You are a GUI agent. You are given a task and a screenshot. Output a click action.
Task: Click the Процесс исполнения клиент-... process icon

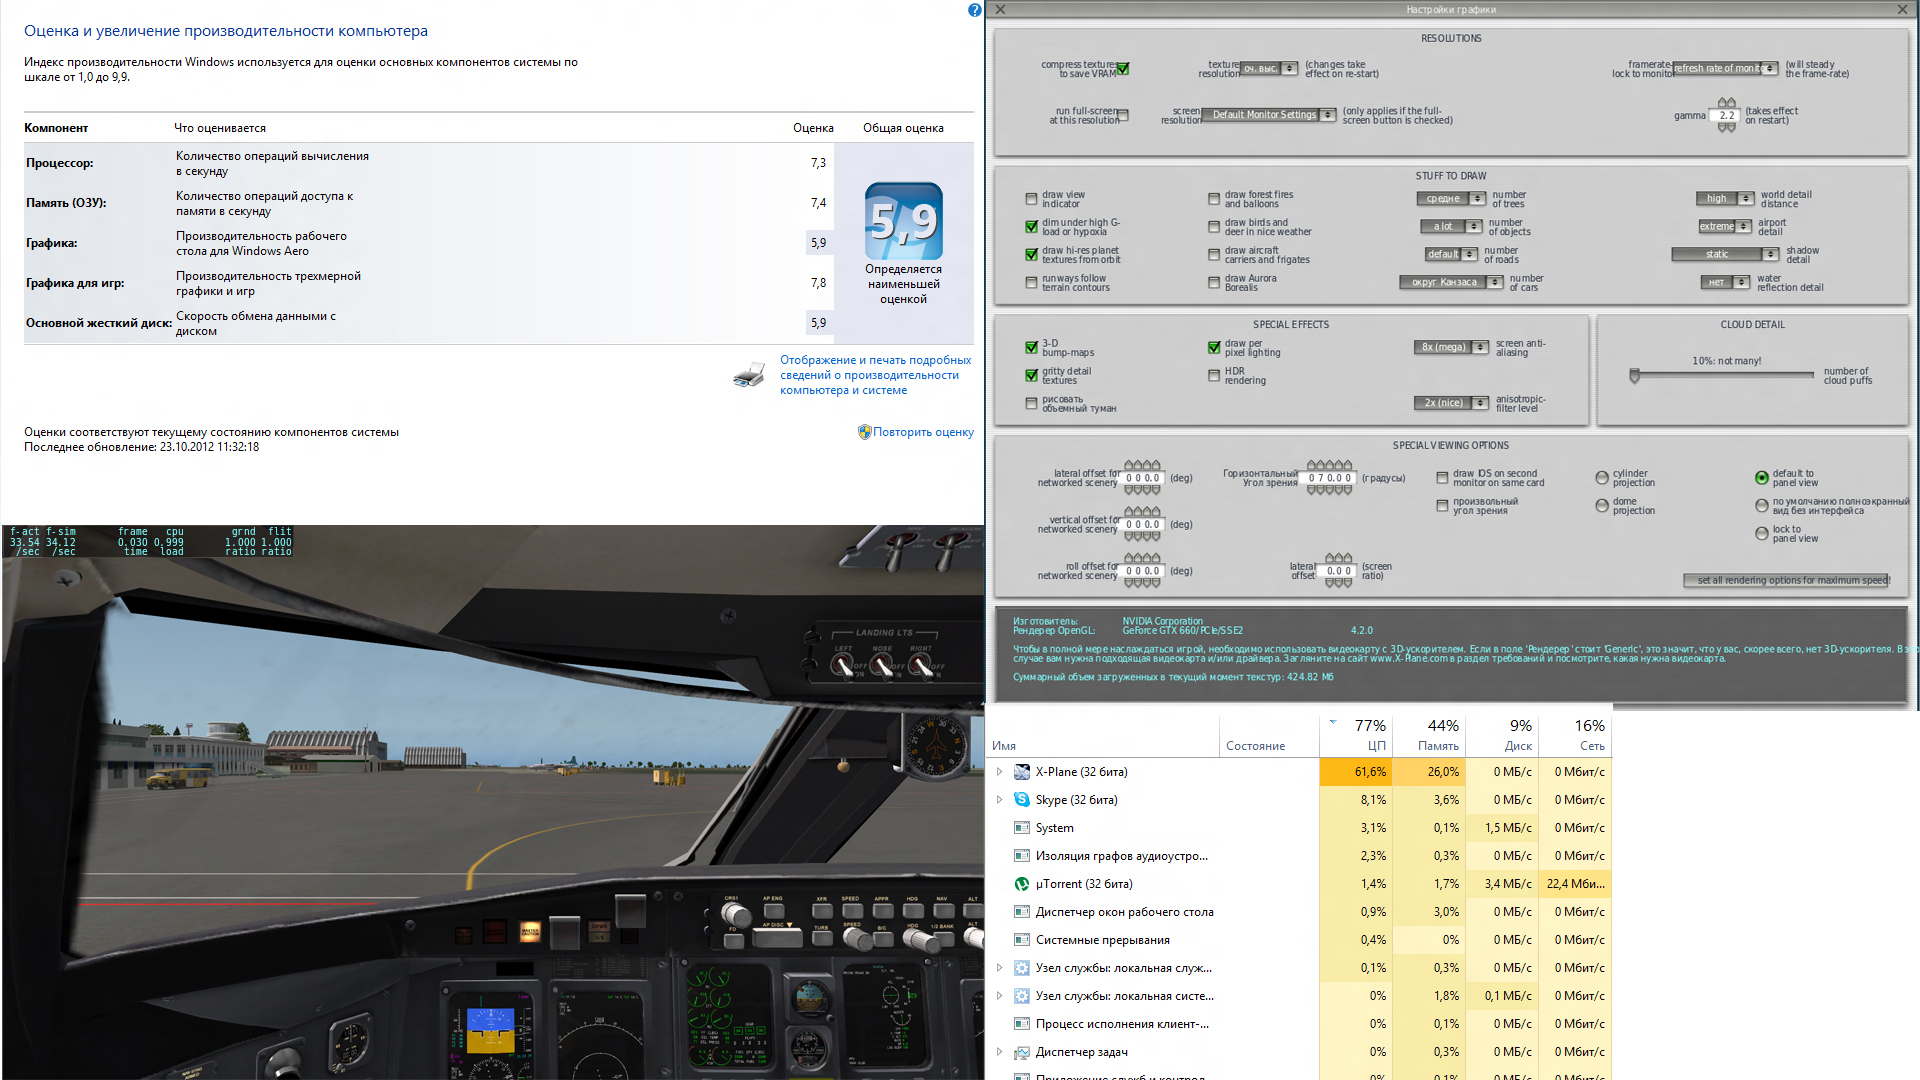[x=1022, y=1024]
